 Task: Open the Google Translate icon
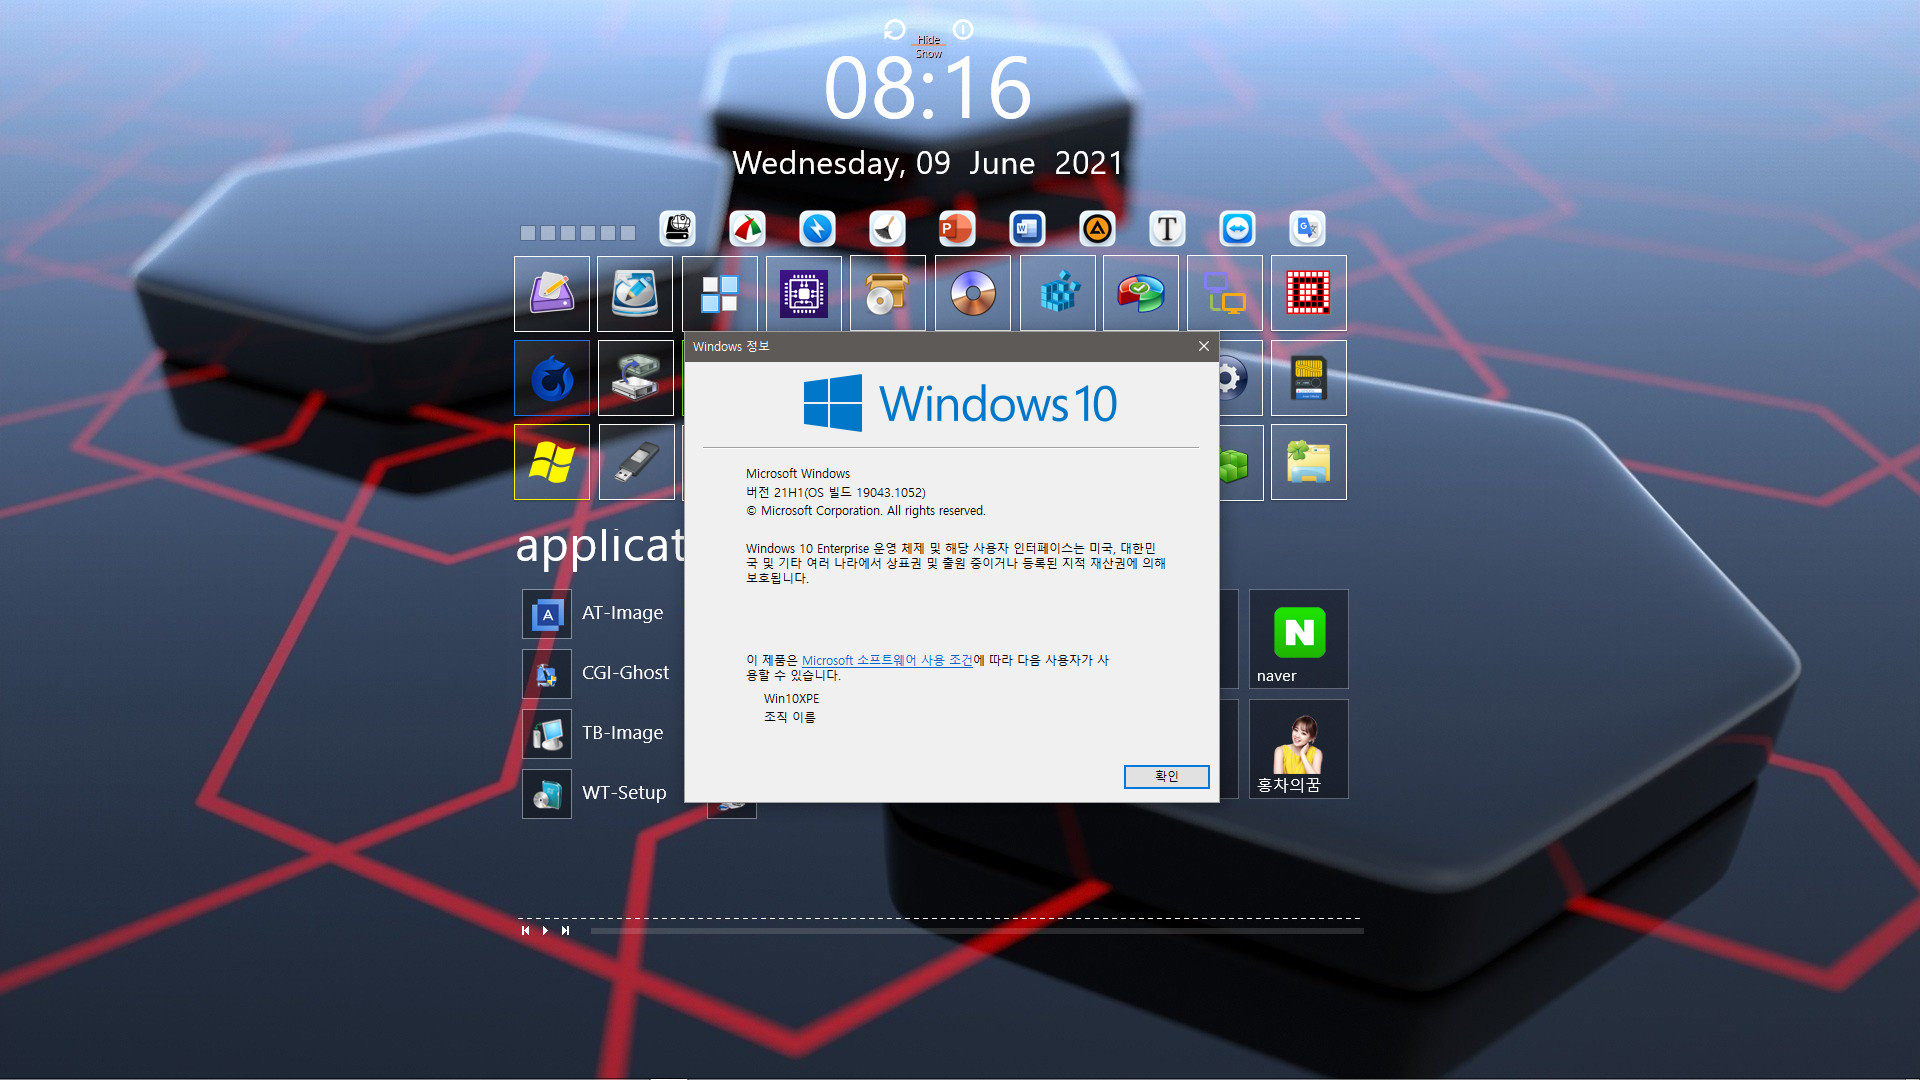[x=1307, y=229]
